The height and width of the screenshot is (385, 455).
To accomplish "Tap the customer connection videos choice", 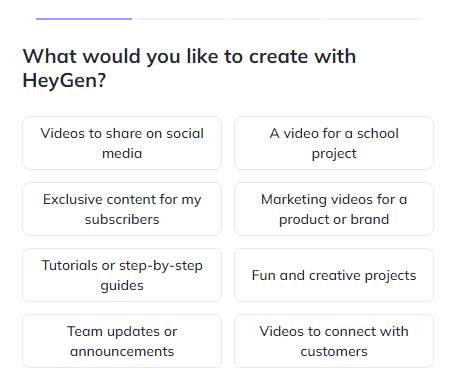I will (334, 341).
